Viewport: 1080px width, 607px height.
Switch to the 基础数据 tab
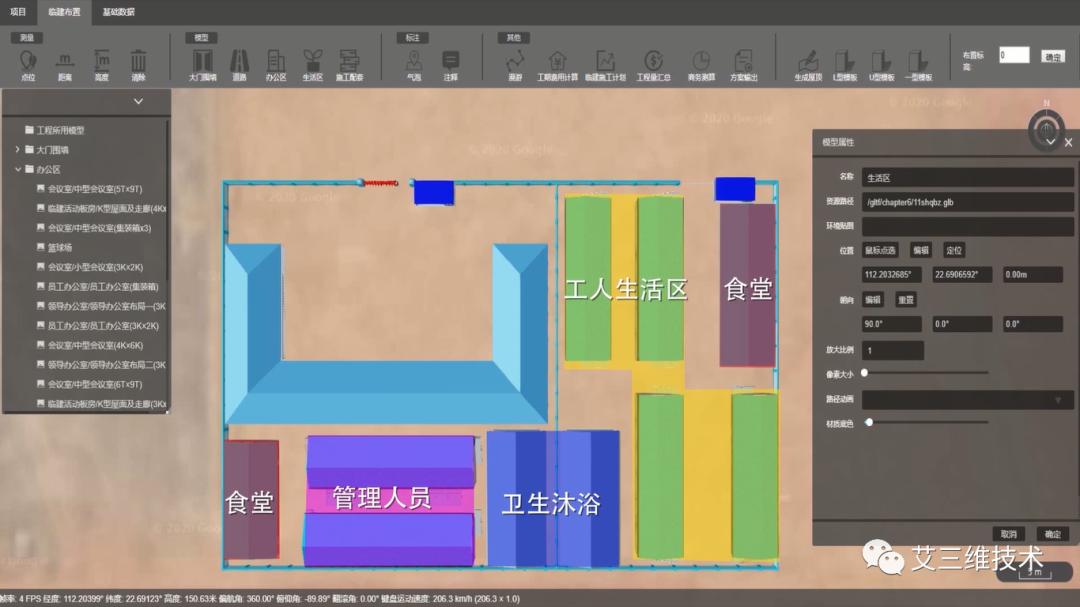click(x=120, y=13)
